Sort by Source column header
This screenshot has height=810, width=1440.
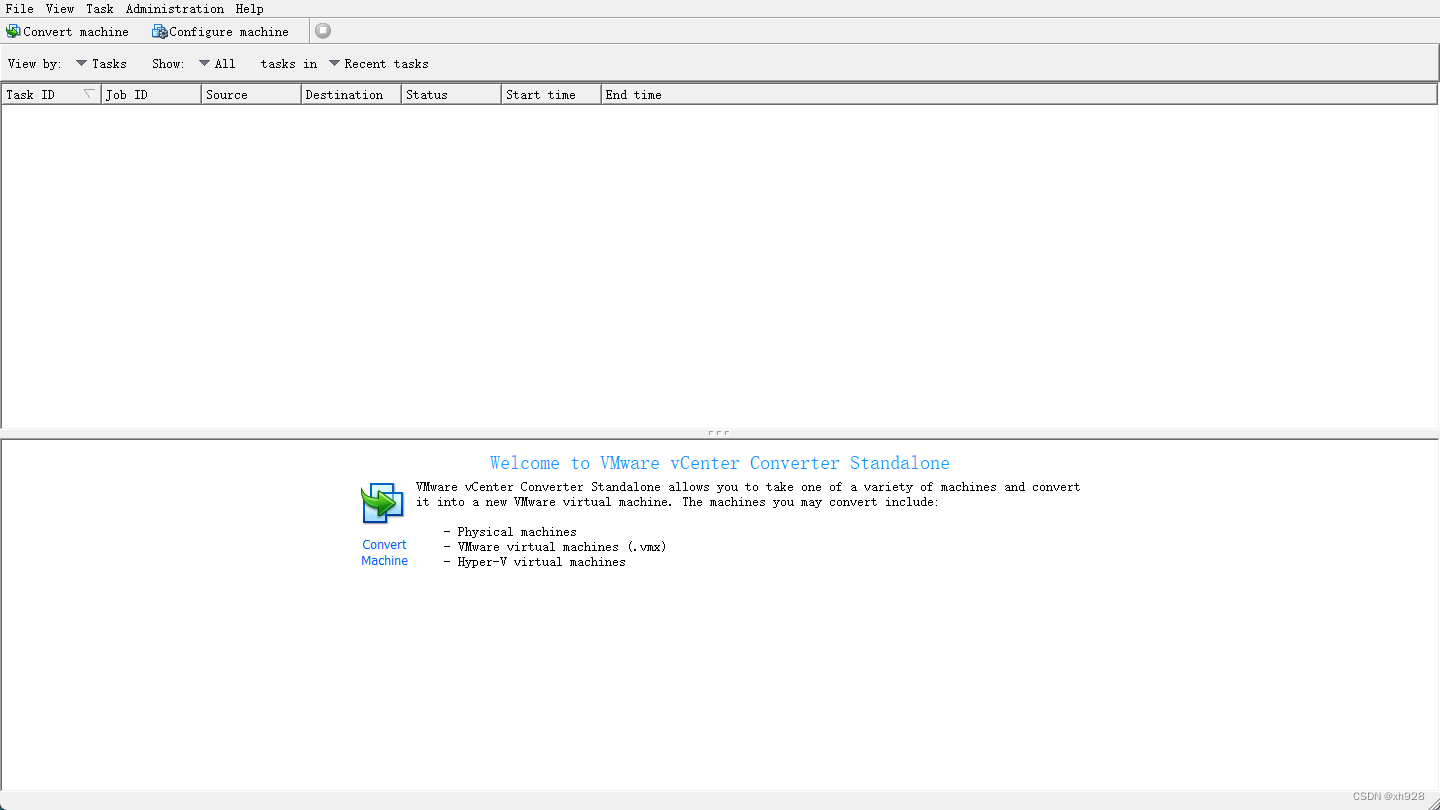tap(251, 94)
